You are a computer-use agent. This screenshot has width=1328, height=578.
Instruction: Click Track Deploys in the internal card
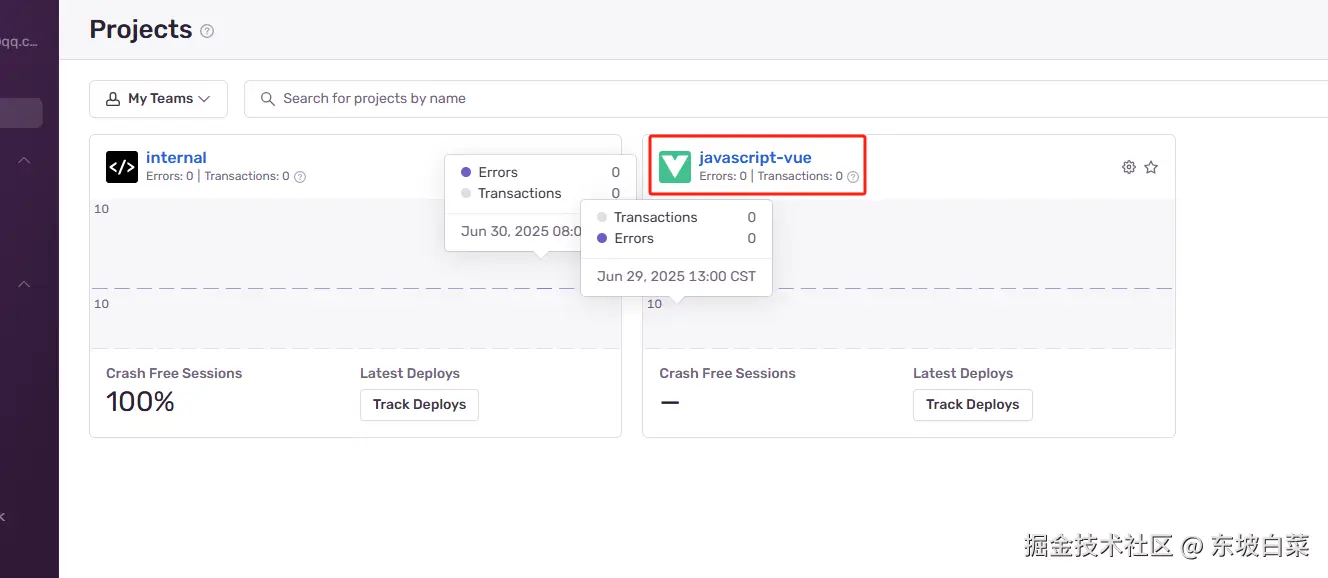(x=419, y=405)
